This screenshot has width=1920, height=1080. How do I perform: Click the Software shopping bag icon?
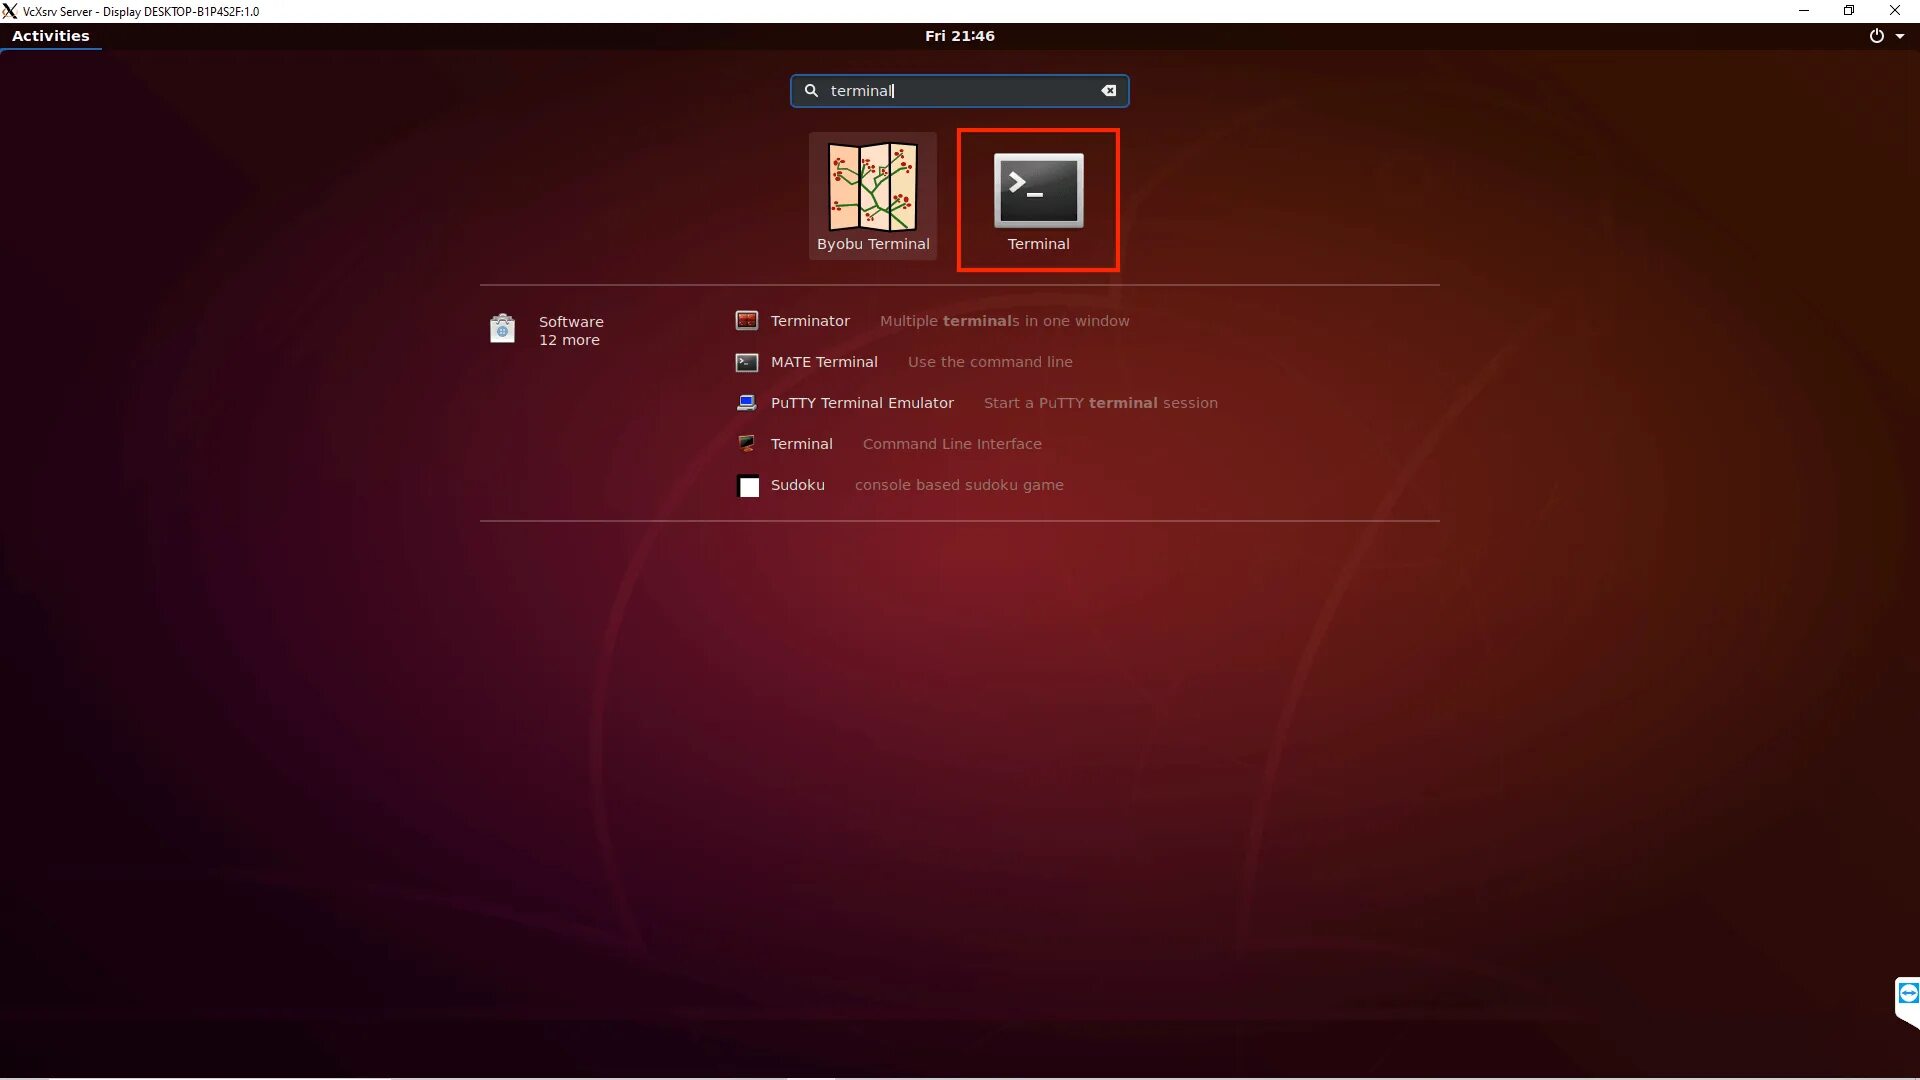click(x=502, y=329)
